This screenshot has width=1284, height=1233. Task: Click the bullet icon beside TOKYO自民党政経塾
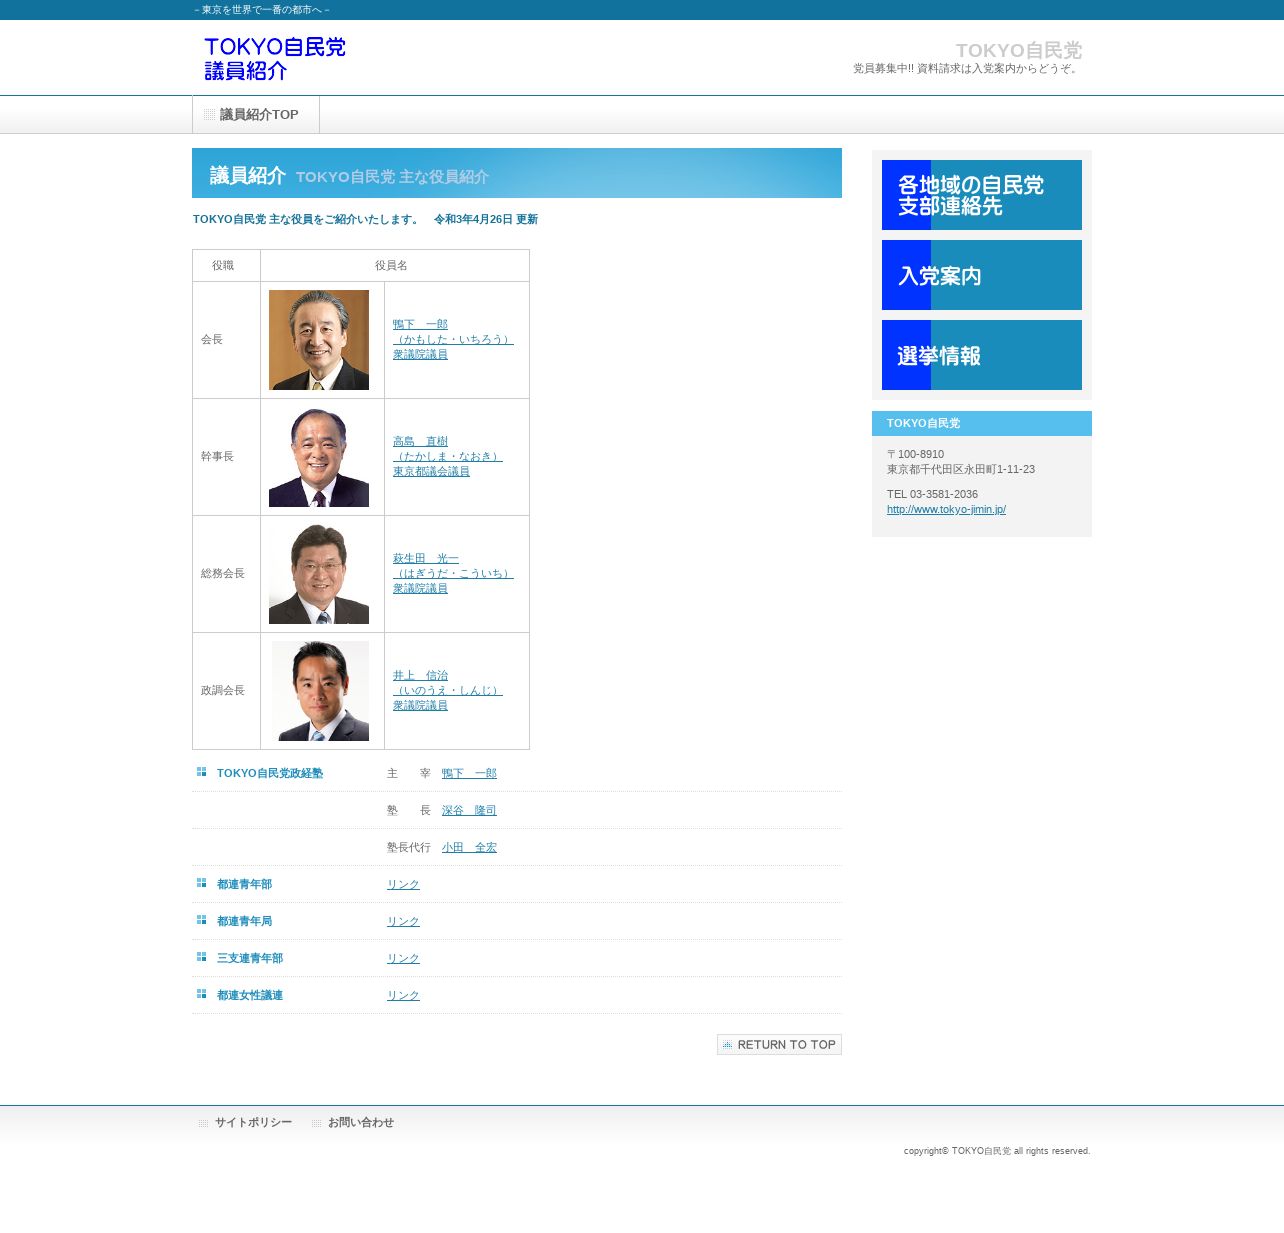(x=201, y=772)
